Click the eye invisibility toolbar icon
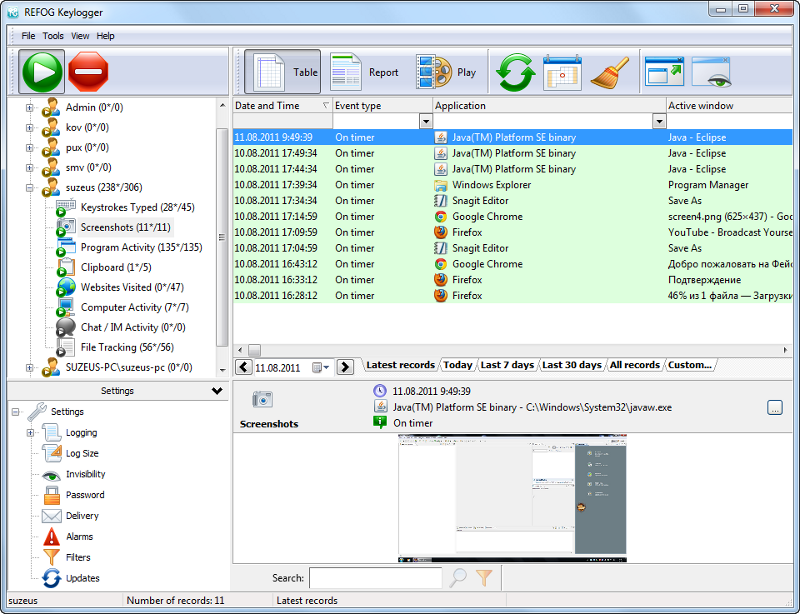Viewport: 800px width, 614px height. click(710, 72)
